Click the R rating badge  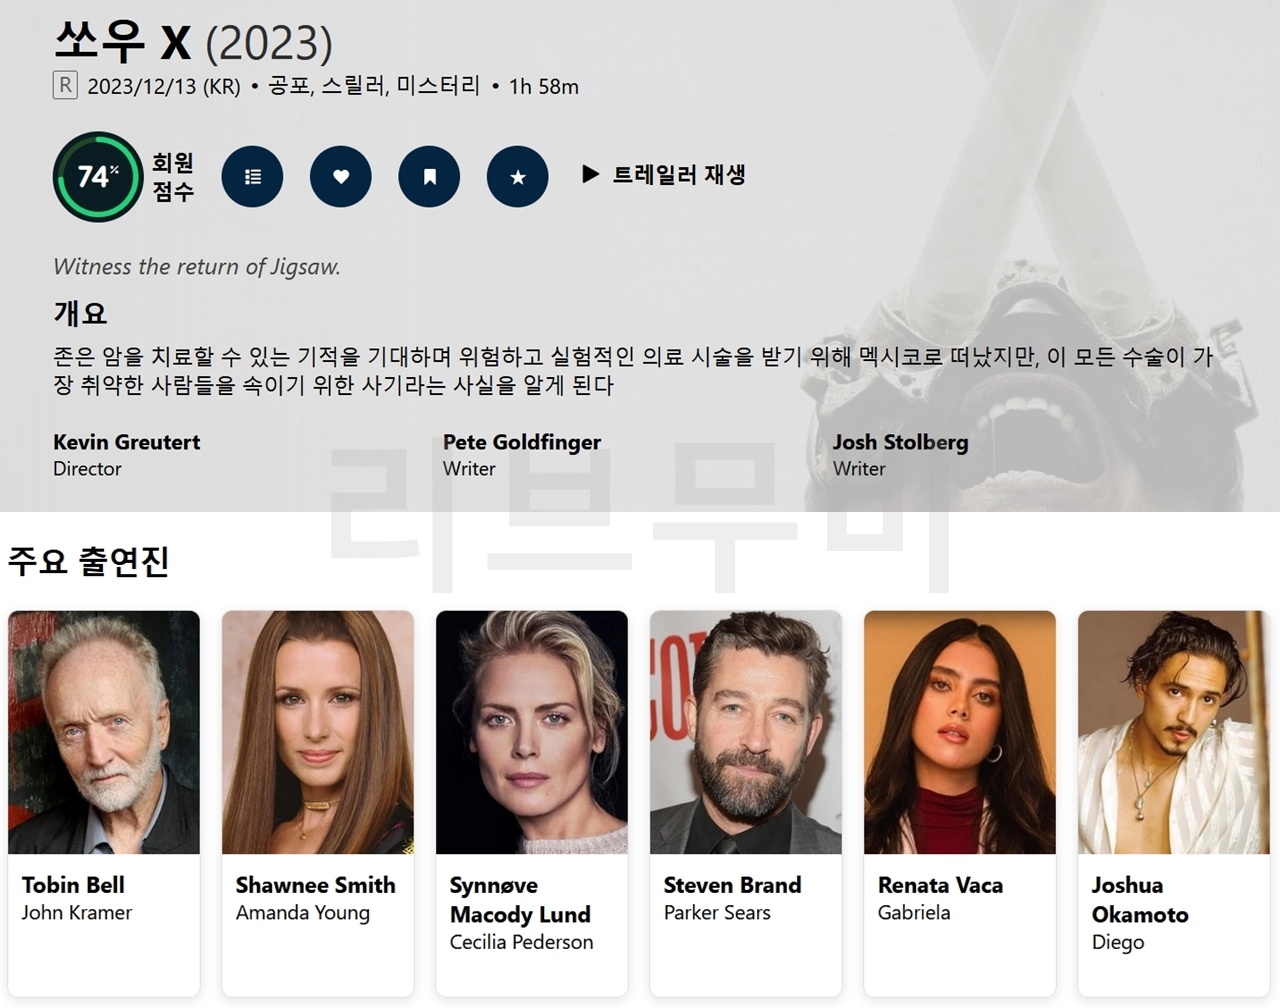[65, 86]
